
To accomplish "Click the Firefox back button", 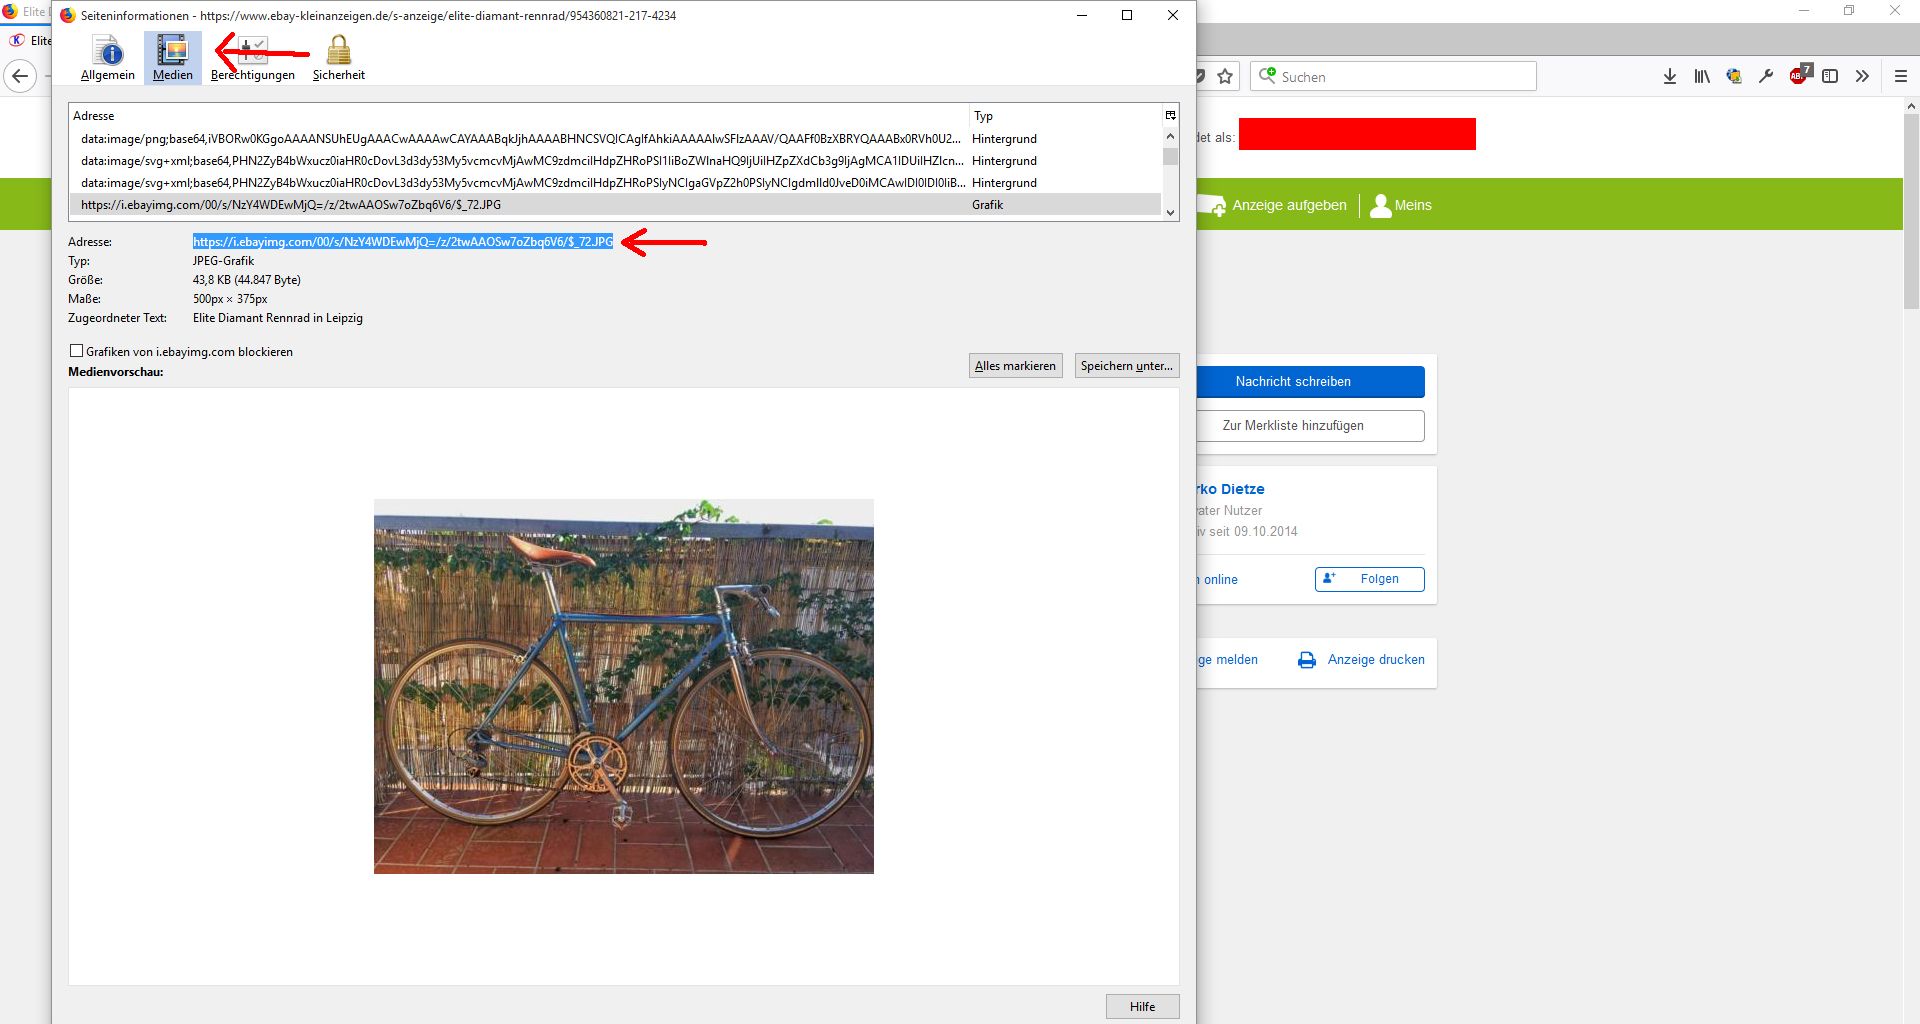I will point(20,76).
